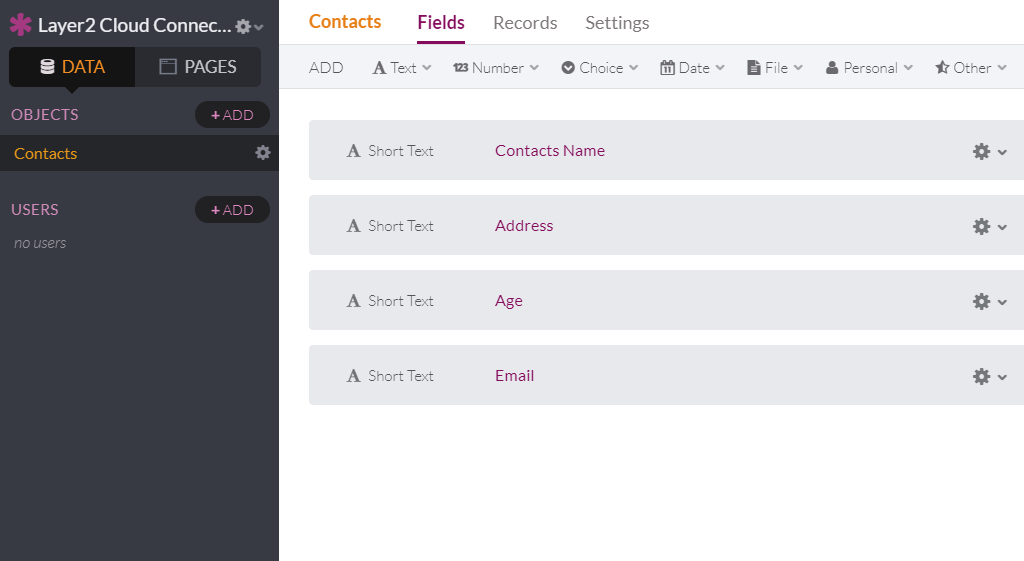Click the Users ADD button
The width and height of the screenshot is (1024, 561).
point(232,210)
